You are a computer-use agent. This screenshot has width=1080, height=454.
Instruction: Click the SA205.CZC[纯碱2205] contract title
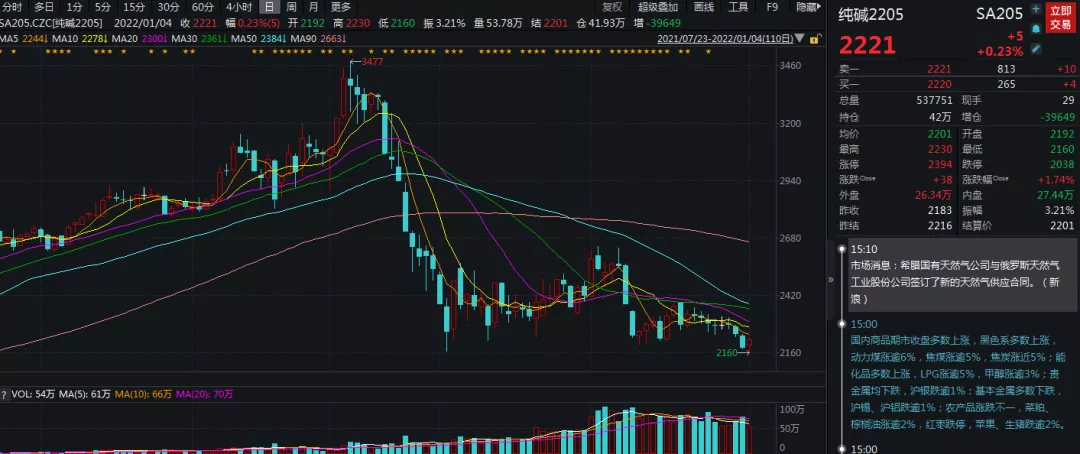(x=51, y=23)
